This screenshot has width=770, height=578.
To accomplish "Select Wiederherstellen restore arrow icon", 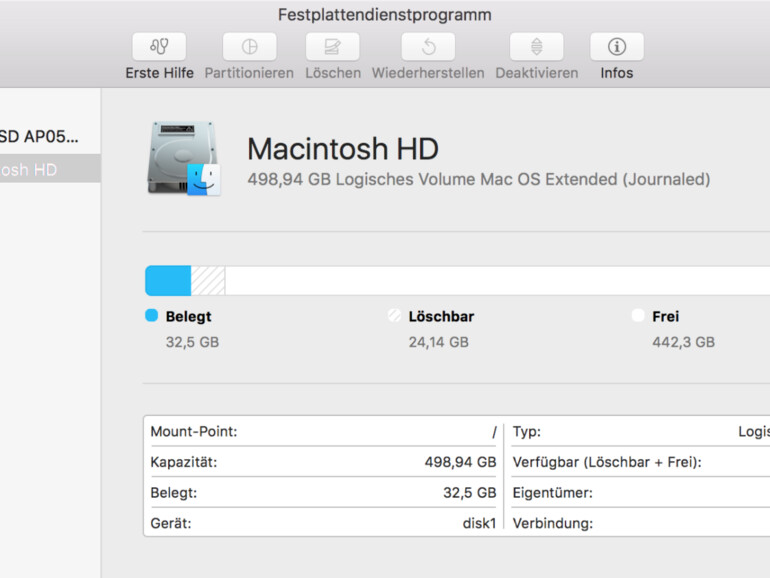I will [x=428, y=47].
